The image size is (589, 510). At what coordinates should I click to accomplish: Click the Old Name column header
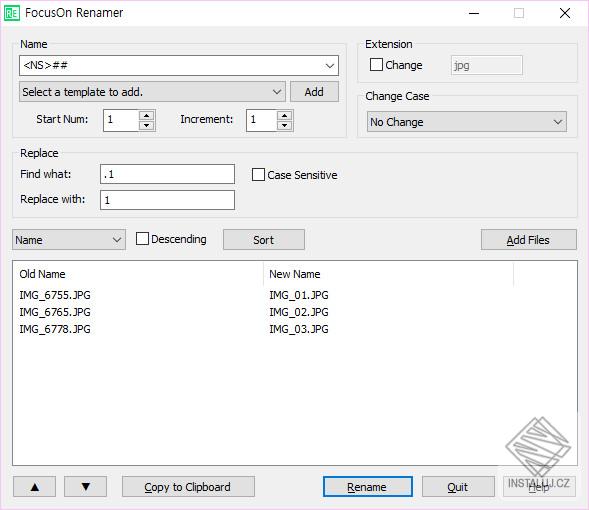(138, 274)
